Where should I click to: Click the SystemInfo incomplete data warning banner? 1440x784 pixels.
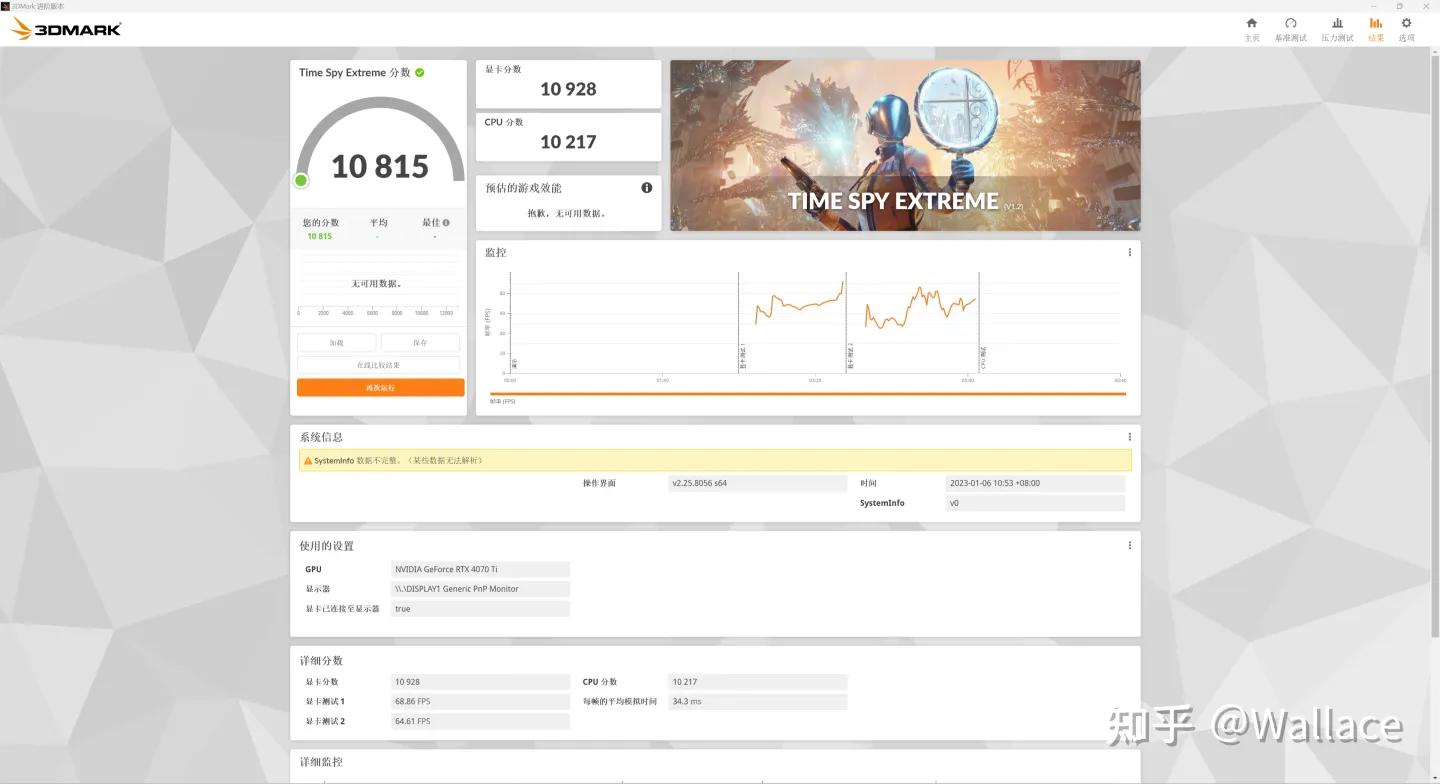click(x=716, y=460)
